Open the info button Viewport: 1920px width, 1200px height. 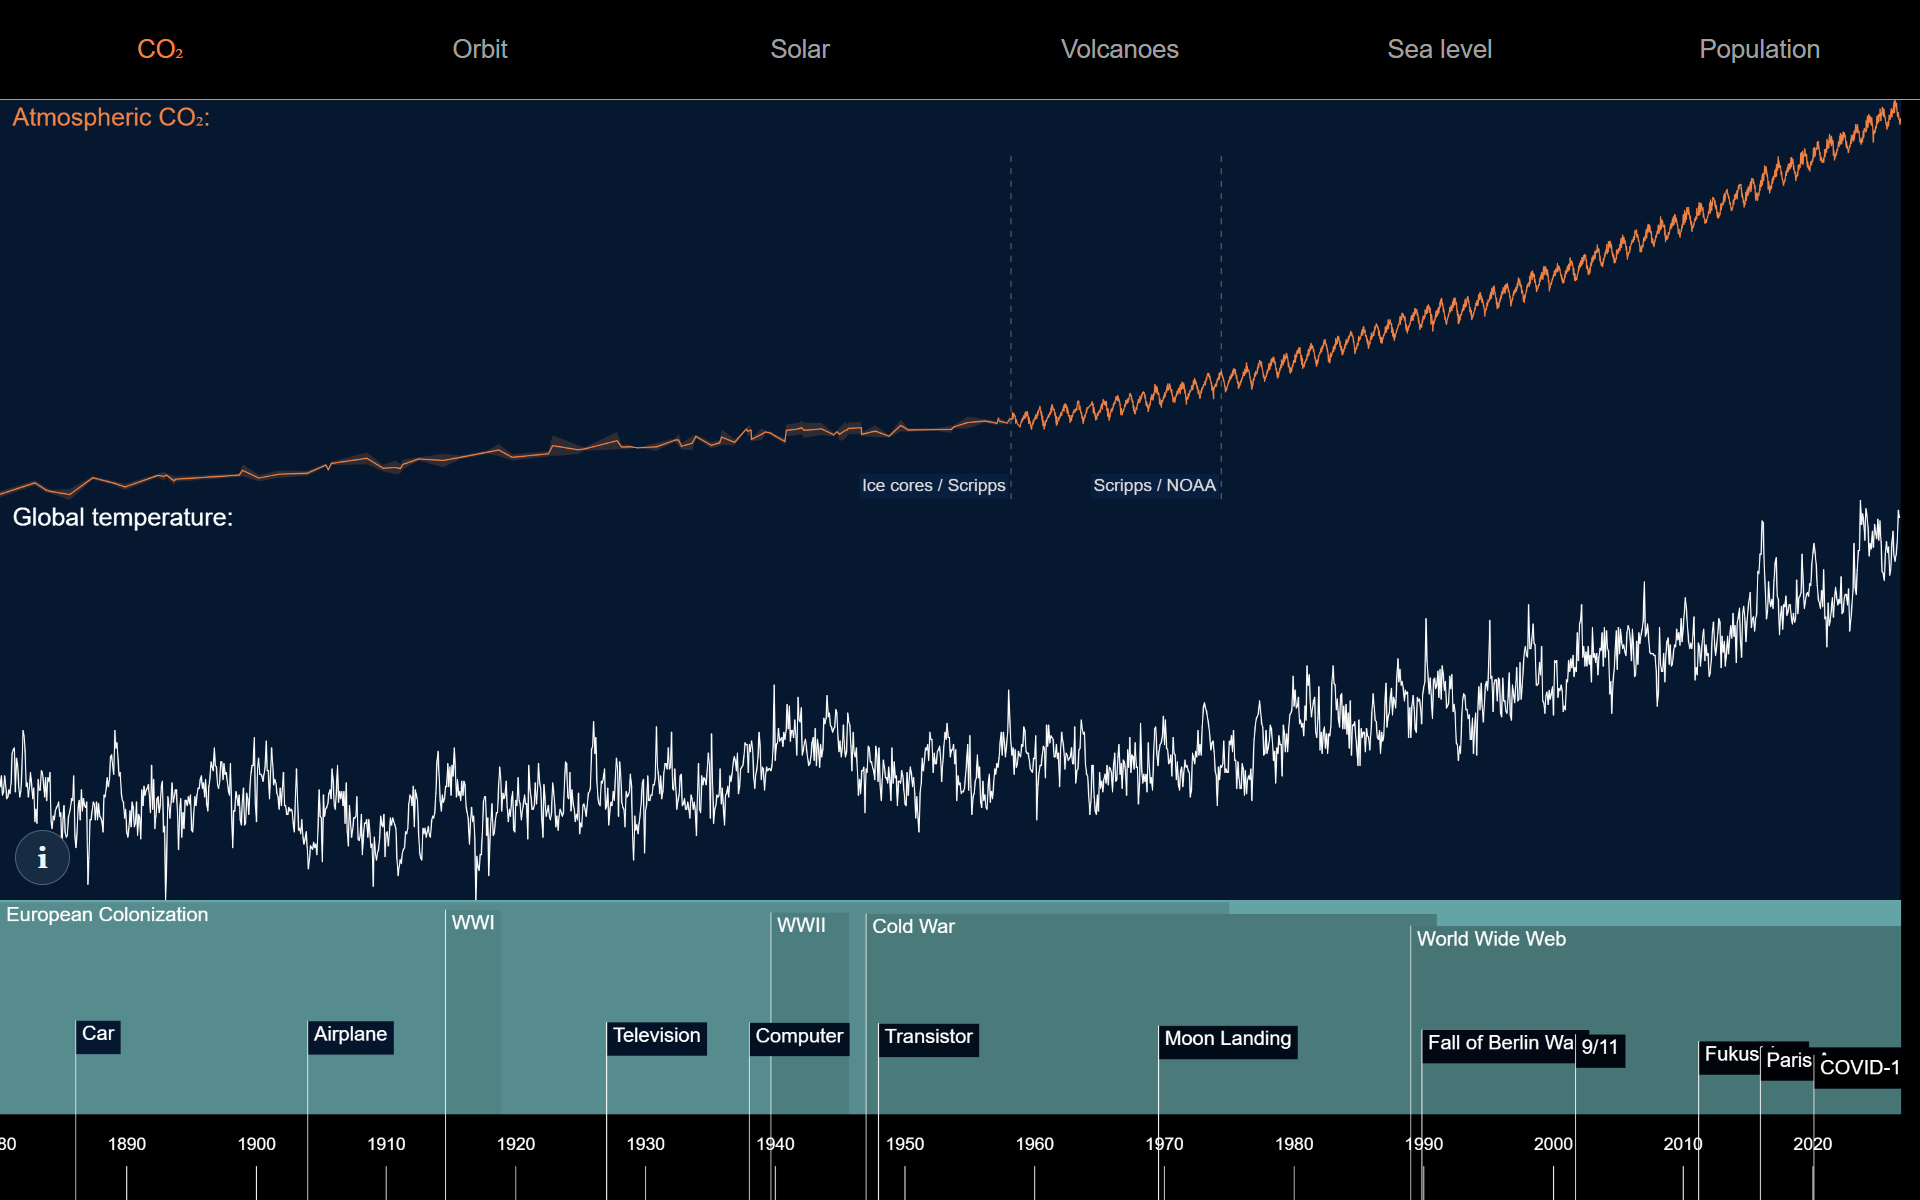click(x=42, y=857)
